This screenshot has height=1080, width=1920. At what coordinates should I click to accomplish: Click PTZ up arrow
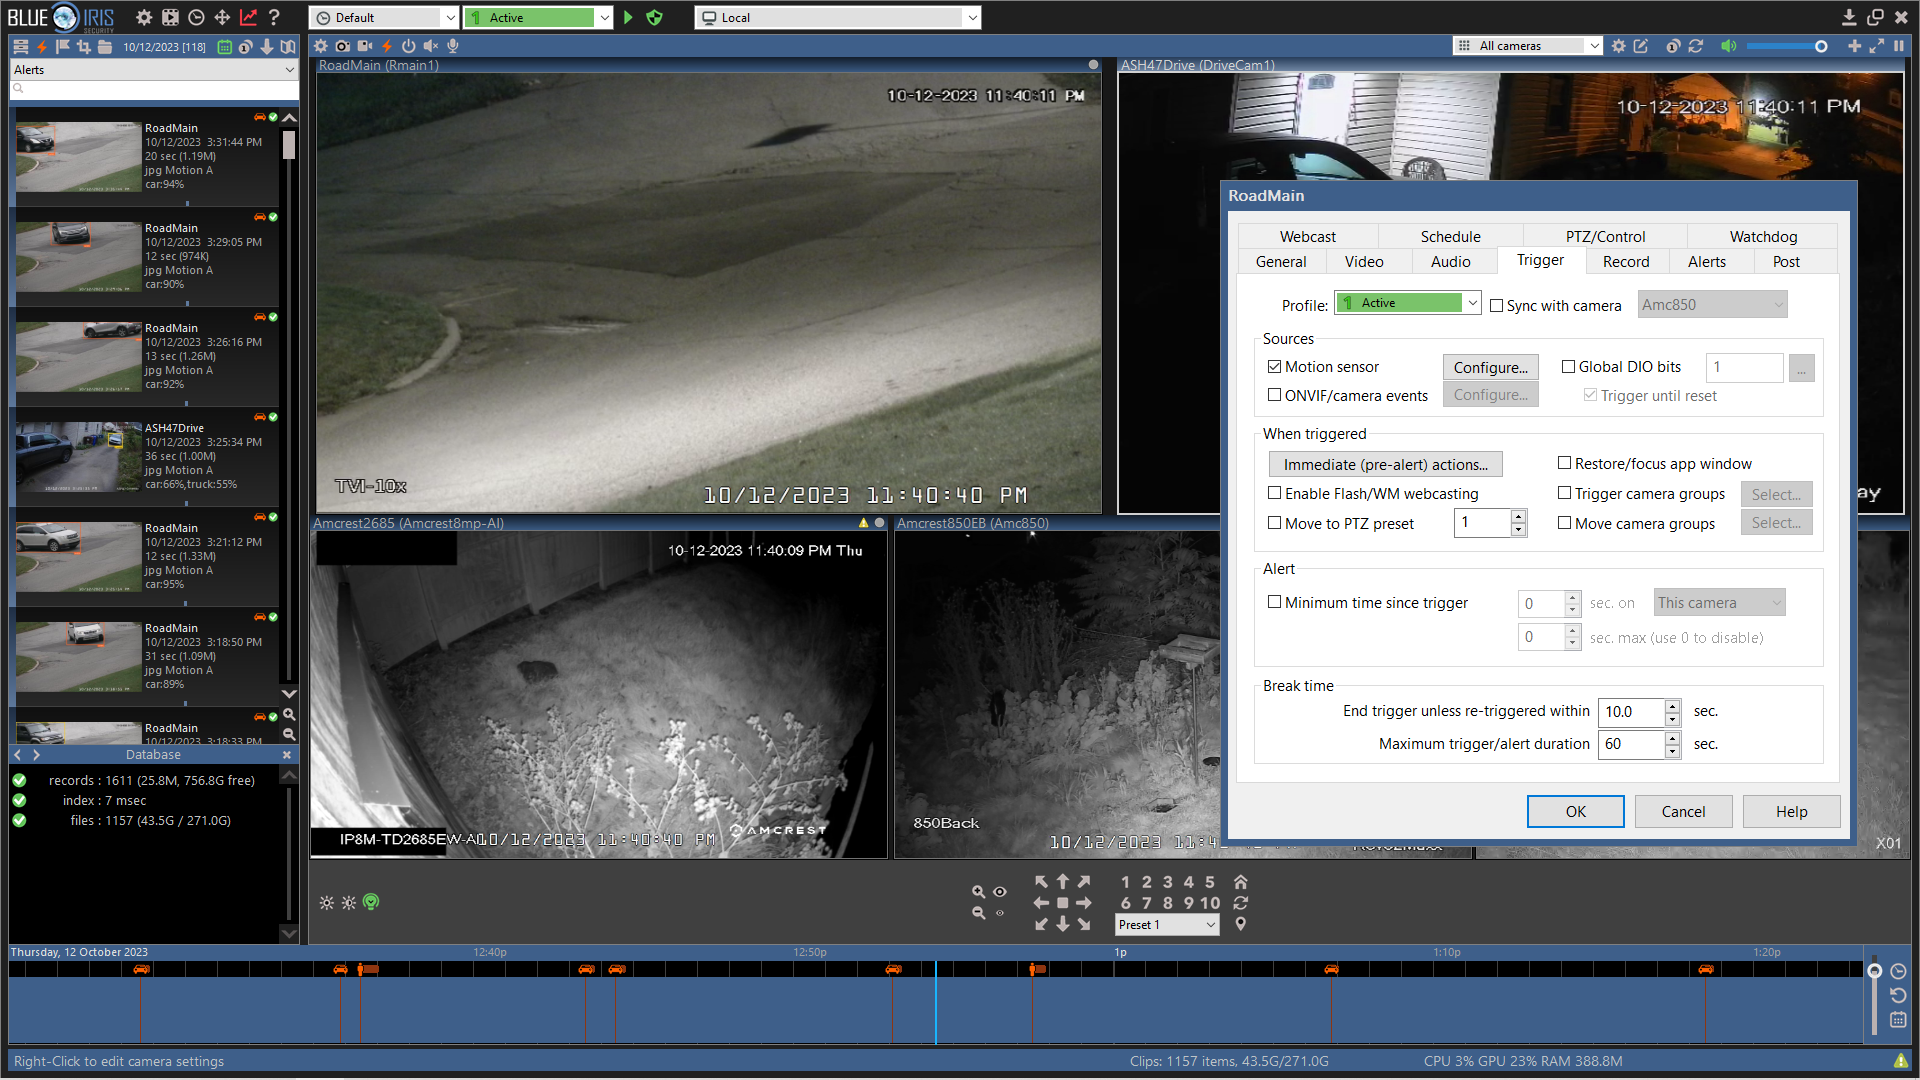tap(1063, 882)
